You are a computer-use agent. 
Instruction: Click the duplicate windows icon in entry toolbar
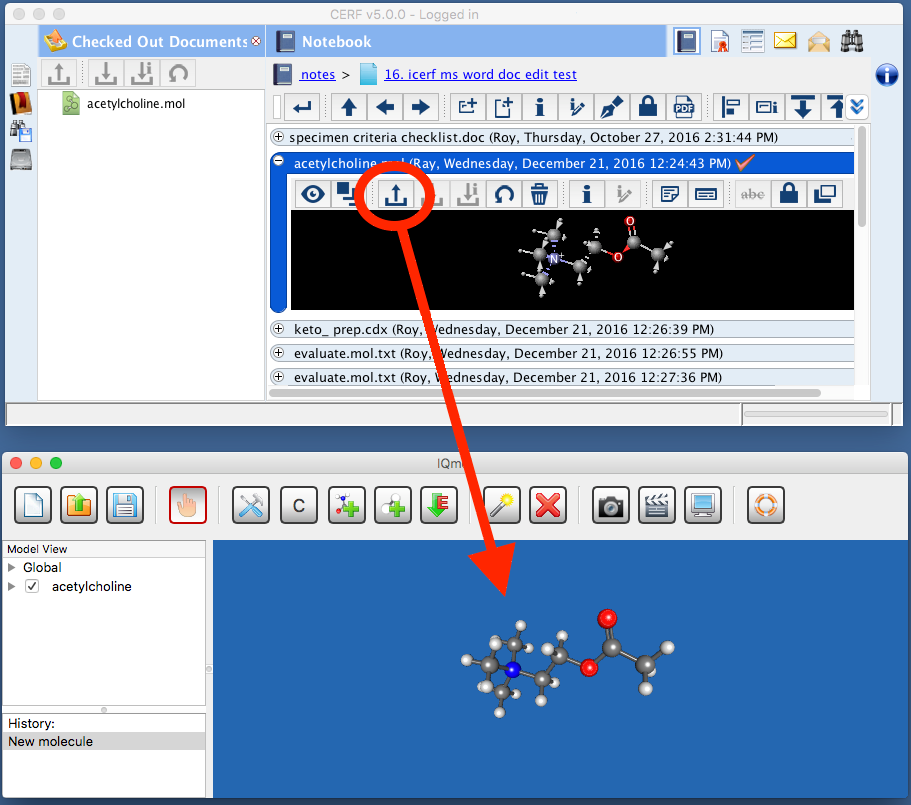pos(824,194)
